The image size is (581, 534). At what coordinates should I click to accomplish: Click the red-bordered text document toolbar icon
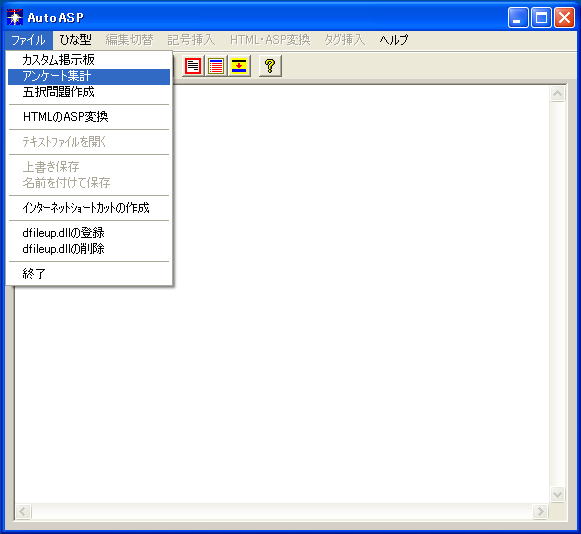193,66
